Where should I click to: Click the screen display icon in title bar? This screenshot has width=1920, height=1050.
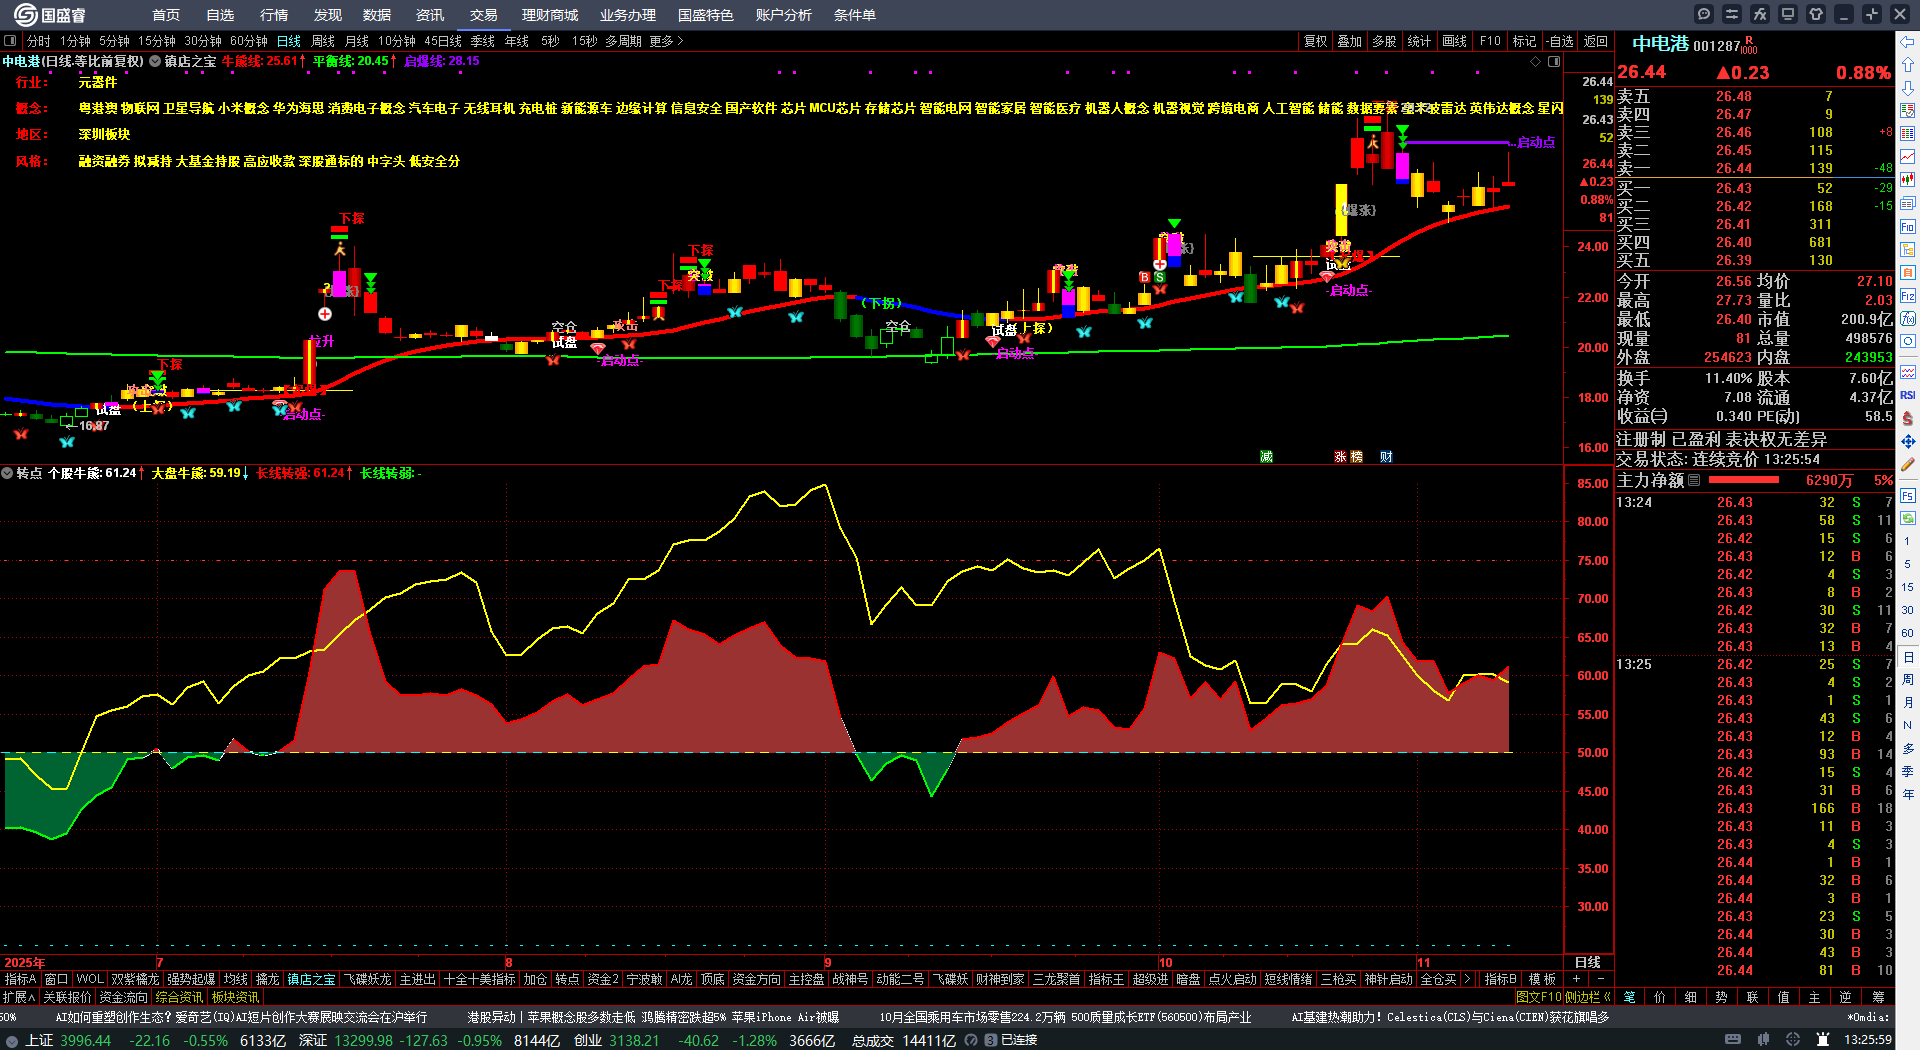tap(1788, 14)
